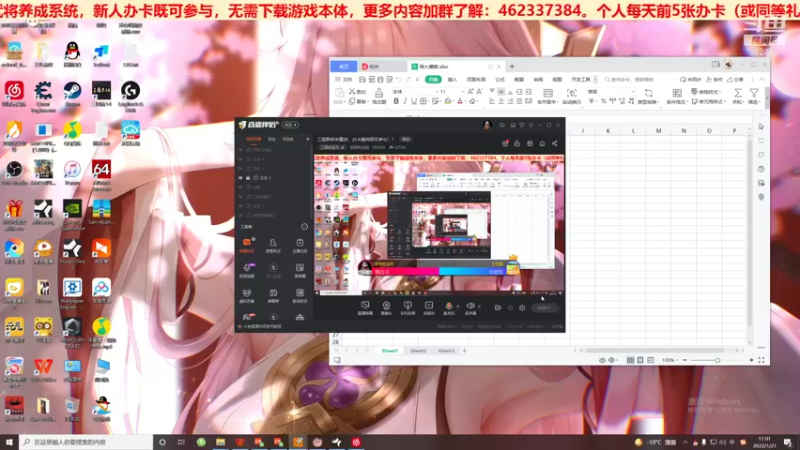Toggle the lock icon on 文本 1 source
The width and height of the screenshot is (800, 450).
click(x=248, y=178)
